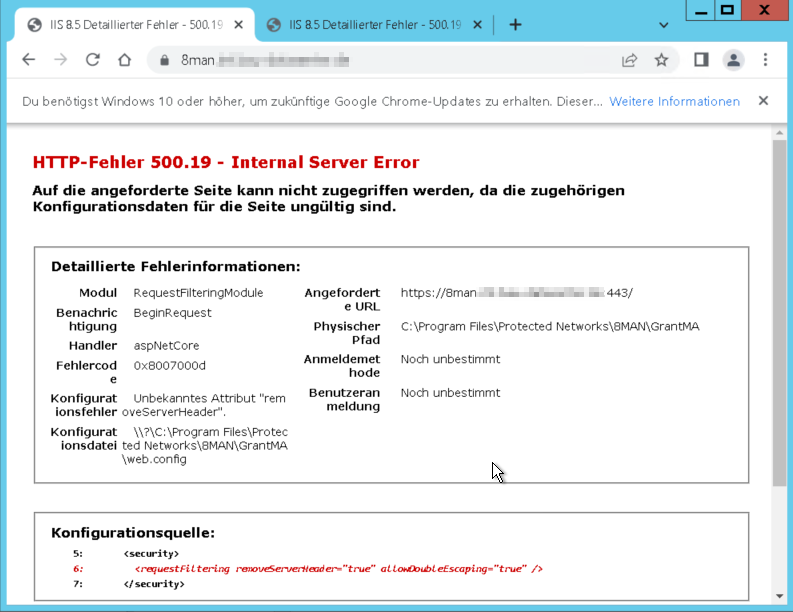Open a new tab

tap(515, 25)
